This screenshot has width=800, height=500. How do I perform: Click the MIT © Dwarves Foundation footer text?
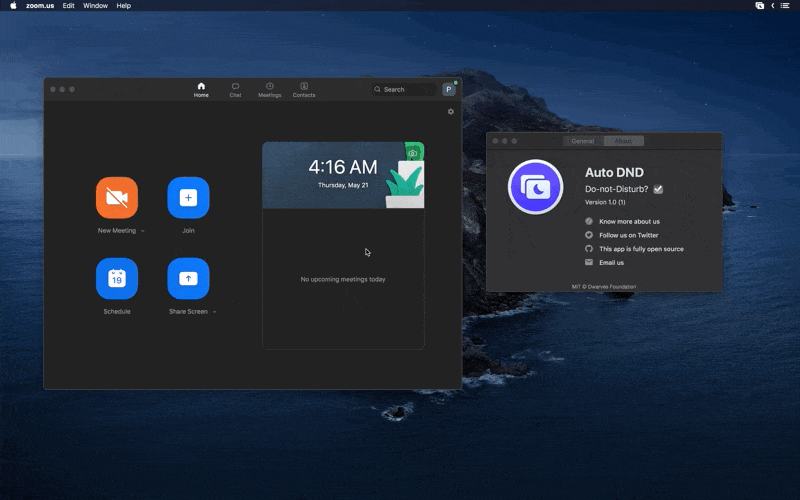pos(604,287)
